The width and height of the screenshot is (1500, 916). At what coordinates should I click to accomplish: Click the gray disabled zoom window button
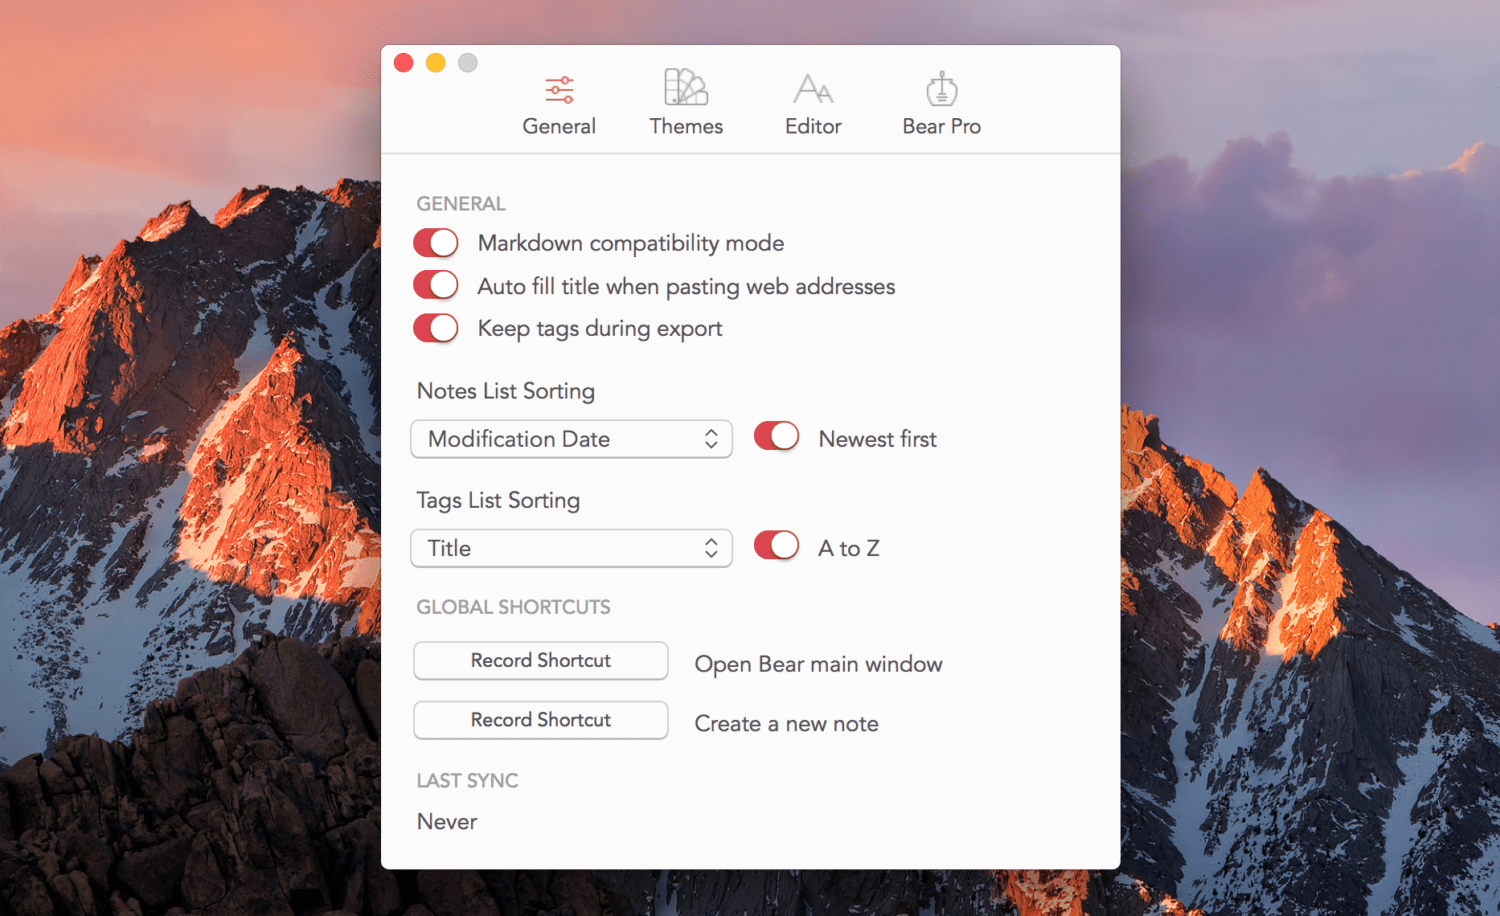coord(468,63)
